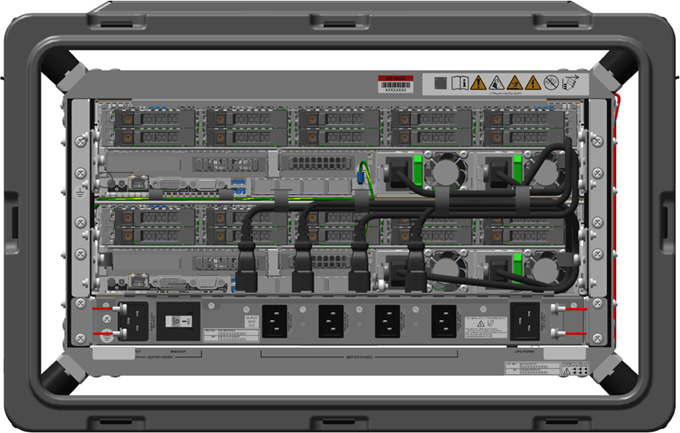Click the open manual book info icon
The height and width of the screenshot is (433, 680).
coord(460,82)
